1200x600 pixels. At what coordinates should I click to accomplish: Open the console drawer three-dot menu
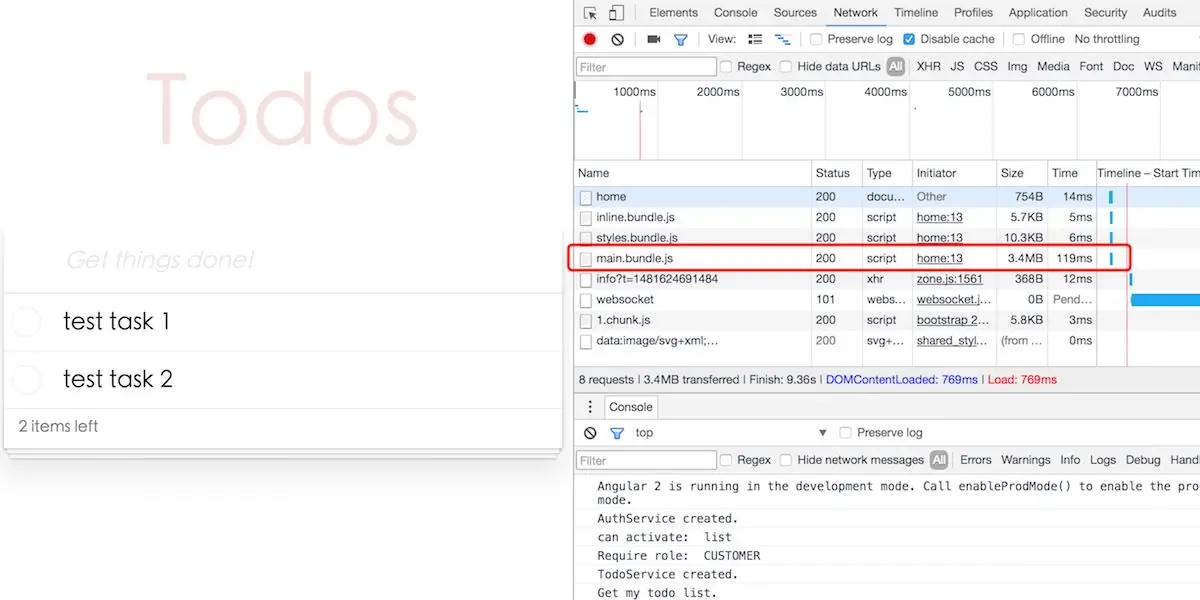[590, 407]
